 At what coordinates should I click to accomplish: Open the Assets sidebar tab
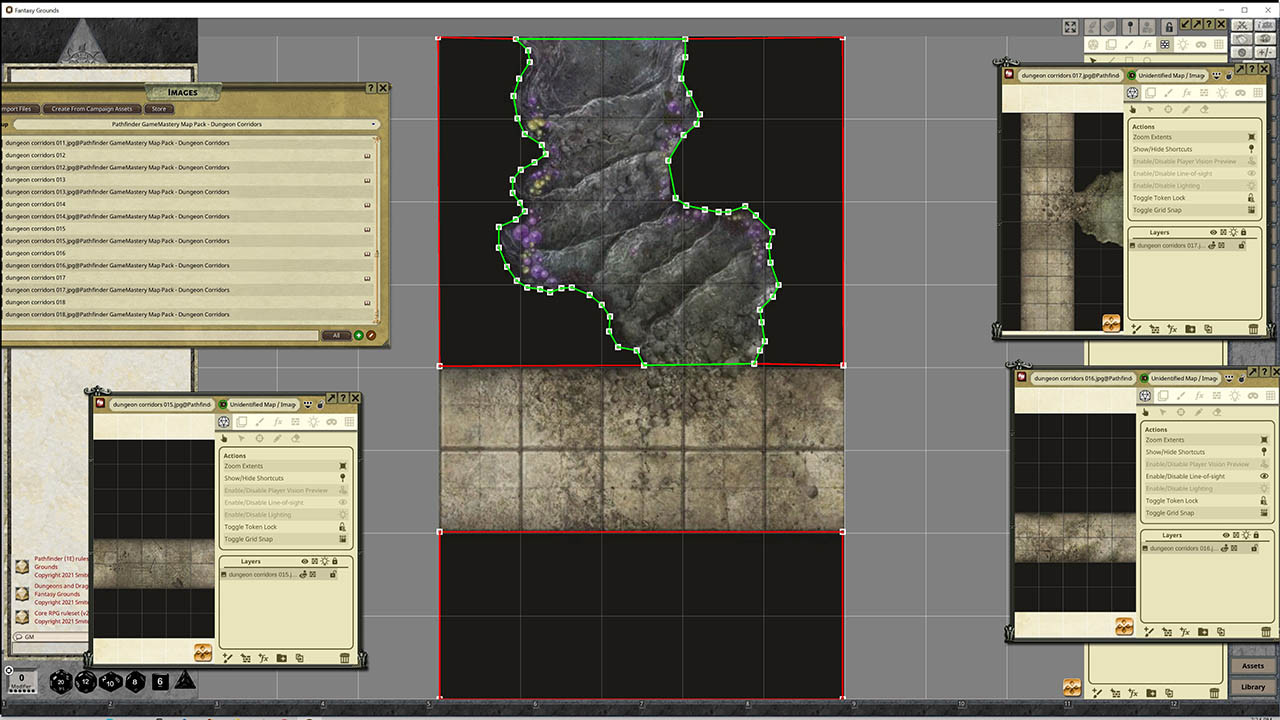[x=1252, y=666]
